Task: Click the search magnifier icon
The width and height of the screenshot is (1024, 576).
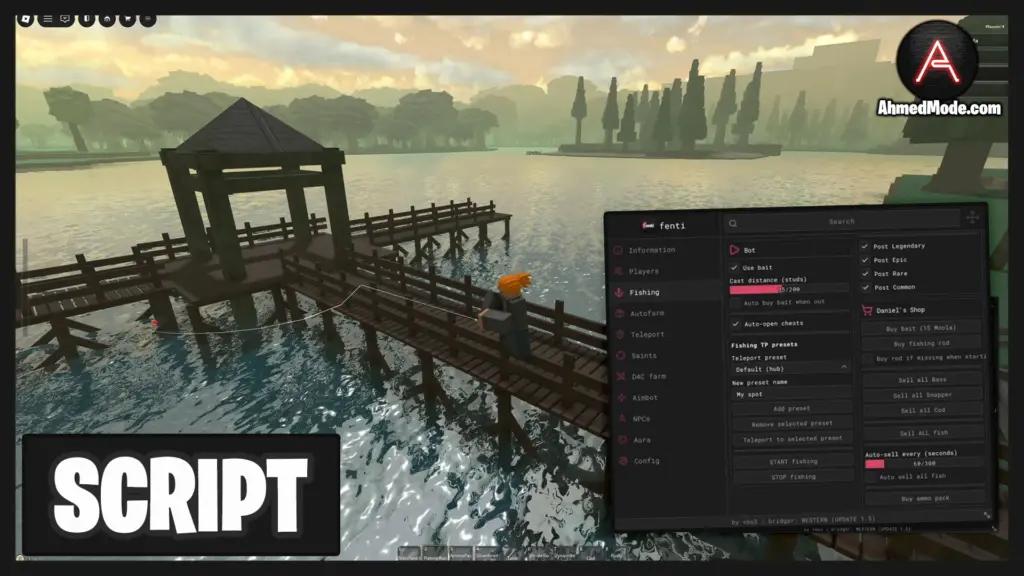Action: pos(733,224)
